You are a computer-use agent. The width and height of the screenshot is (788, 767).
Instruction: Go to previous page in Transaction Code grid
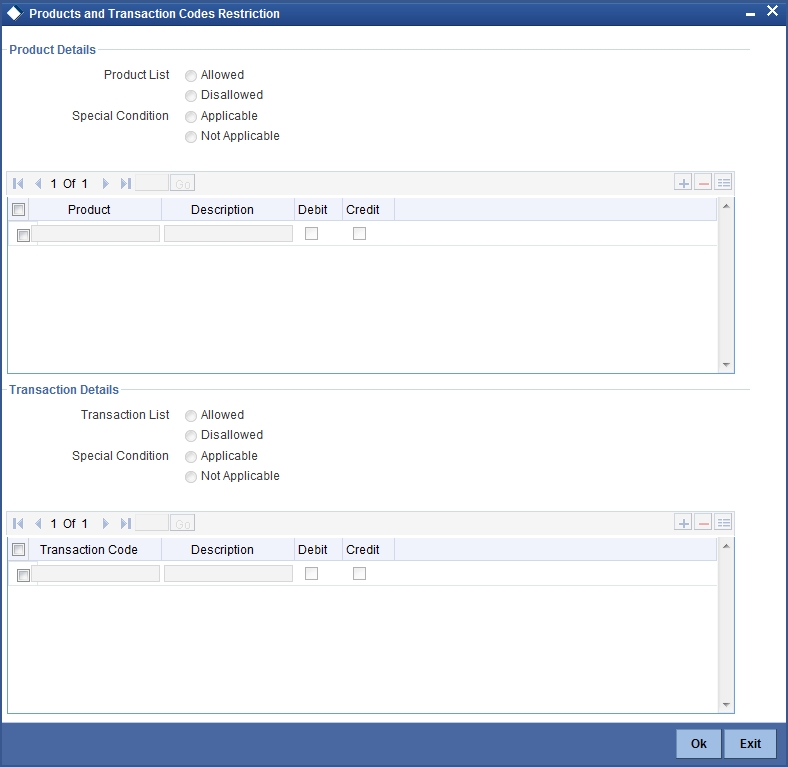point(38,523)
